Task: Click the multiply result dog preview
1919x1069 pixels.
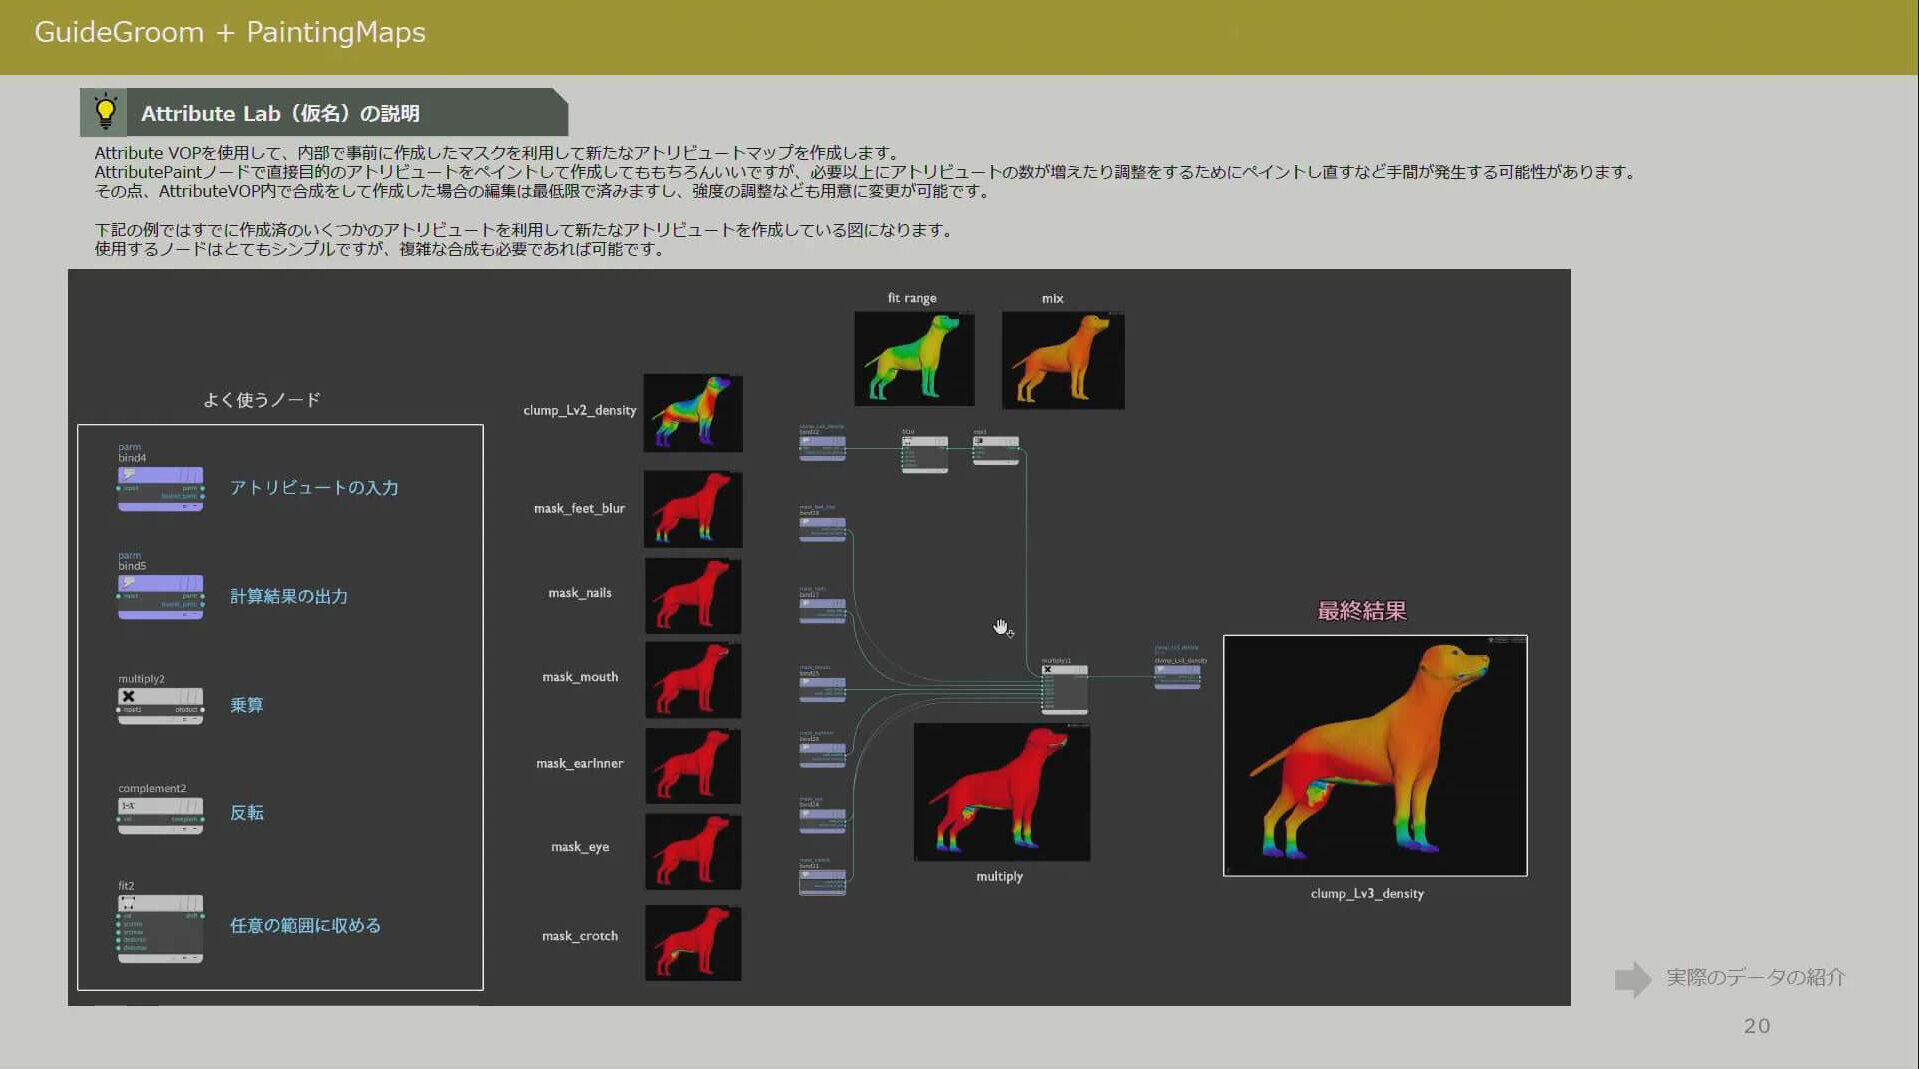Action: click(x=1002, y=792)
